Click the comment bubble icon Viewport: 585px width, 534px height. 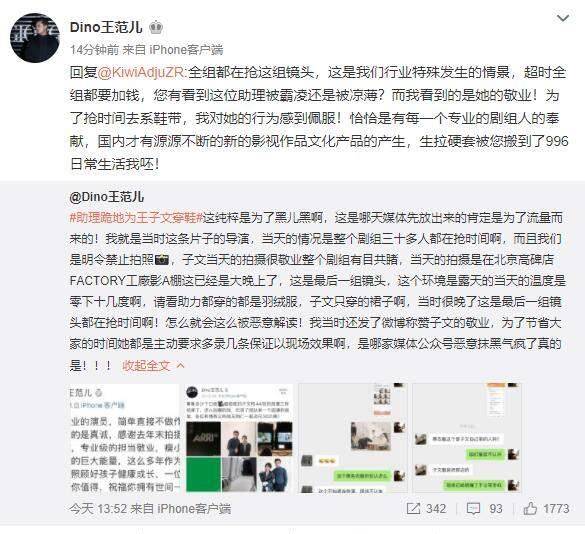coord(473,509)
